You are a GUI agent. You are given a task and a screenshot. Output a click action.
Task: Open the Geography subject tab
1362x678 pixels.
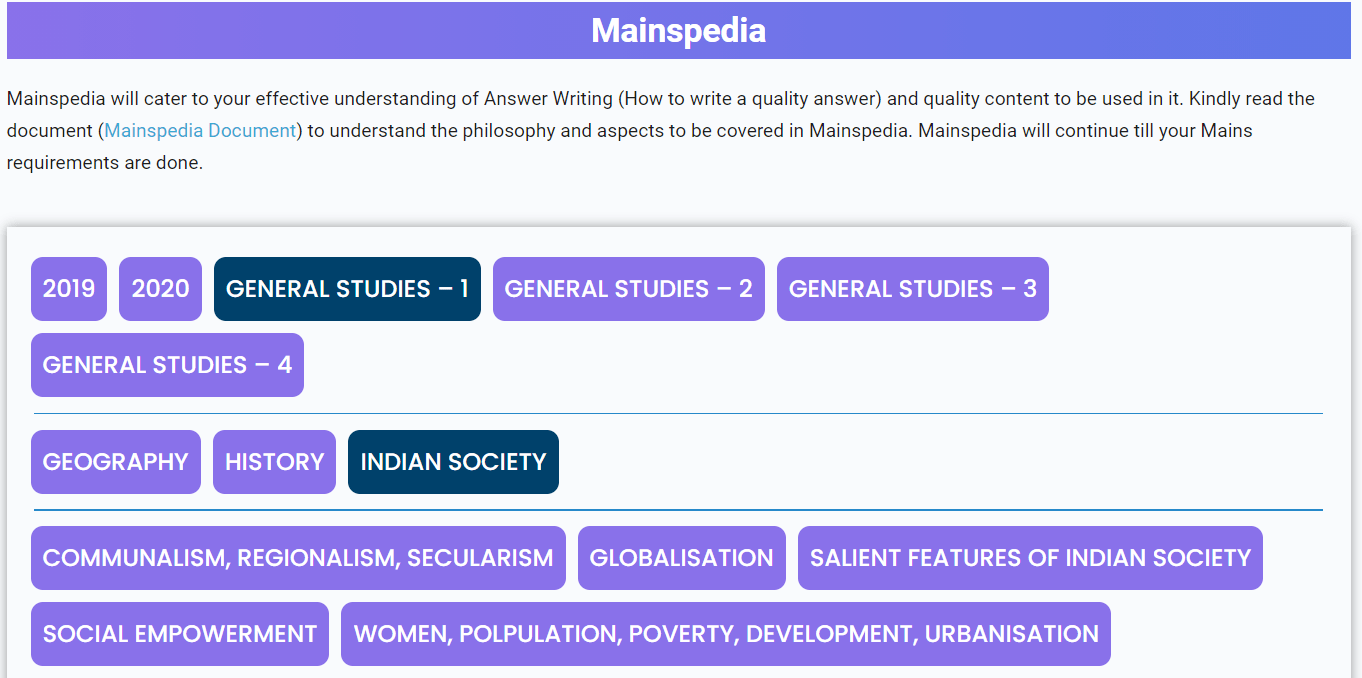click(116, 462)
